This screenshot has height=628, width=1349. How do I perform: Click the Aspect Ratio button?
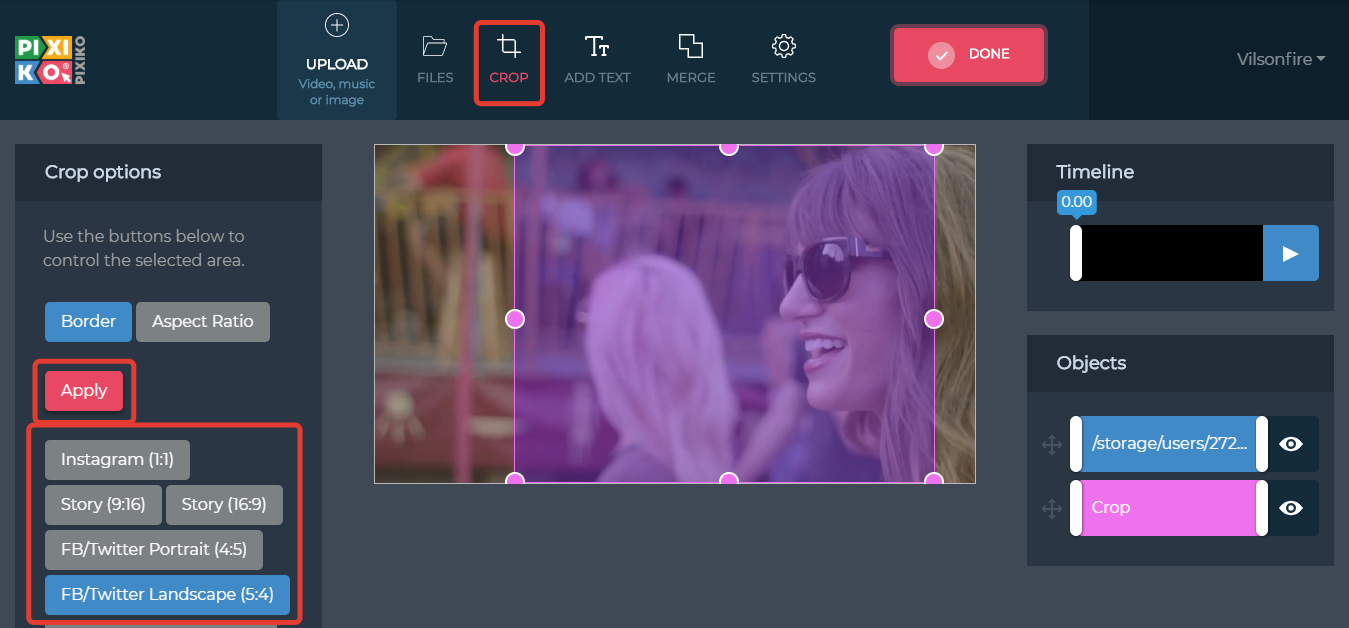(x=203, y=322)
